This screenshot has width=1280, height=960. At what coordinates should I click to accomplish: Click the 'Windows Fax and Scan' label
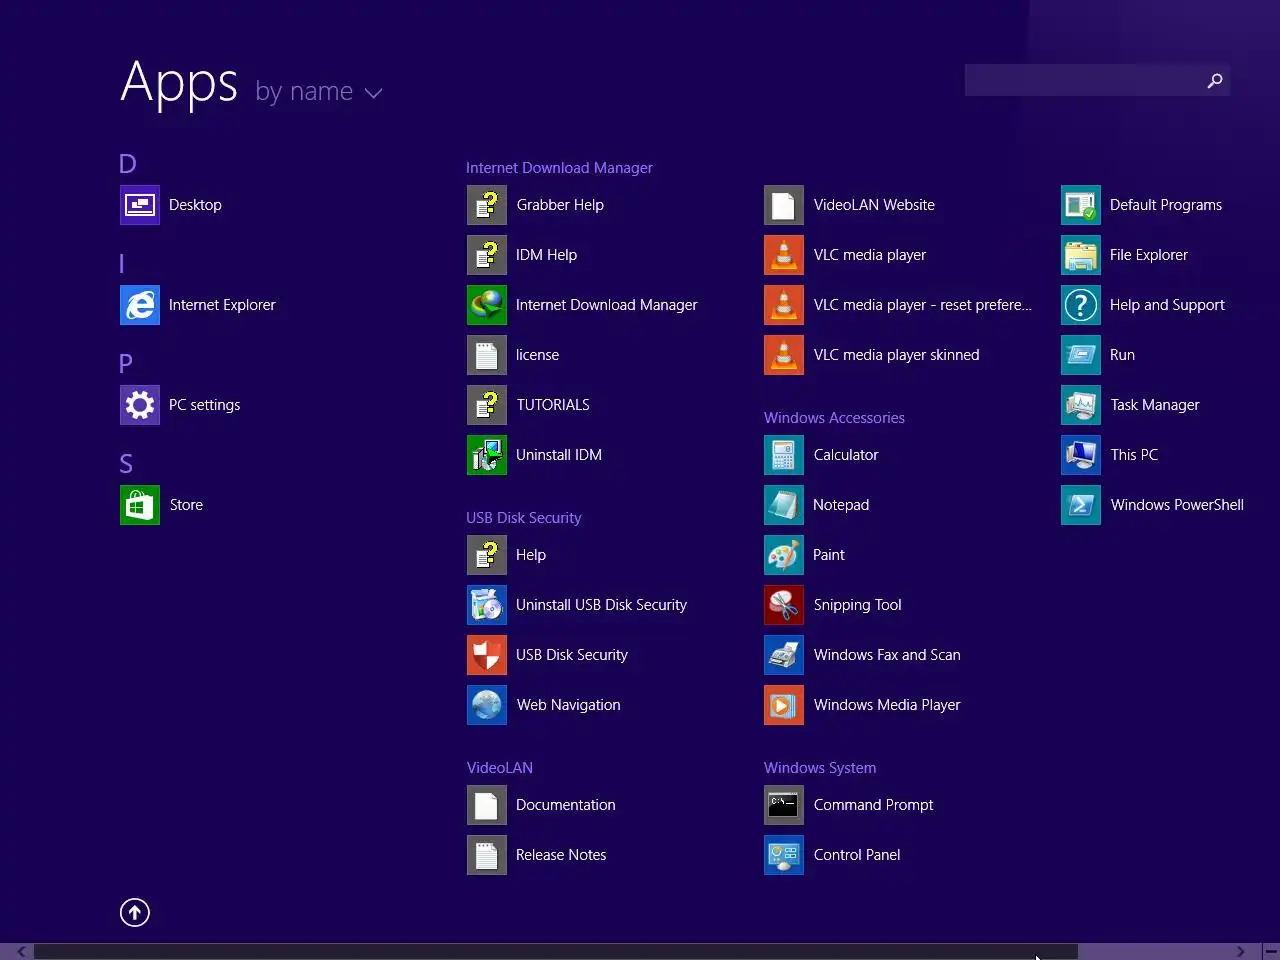point(887,655)
